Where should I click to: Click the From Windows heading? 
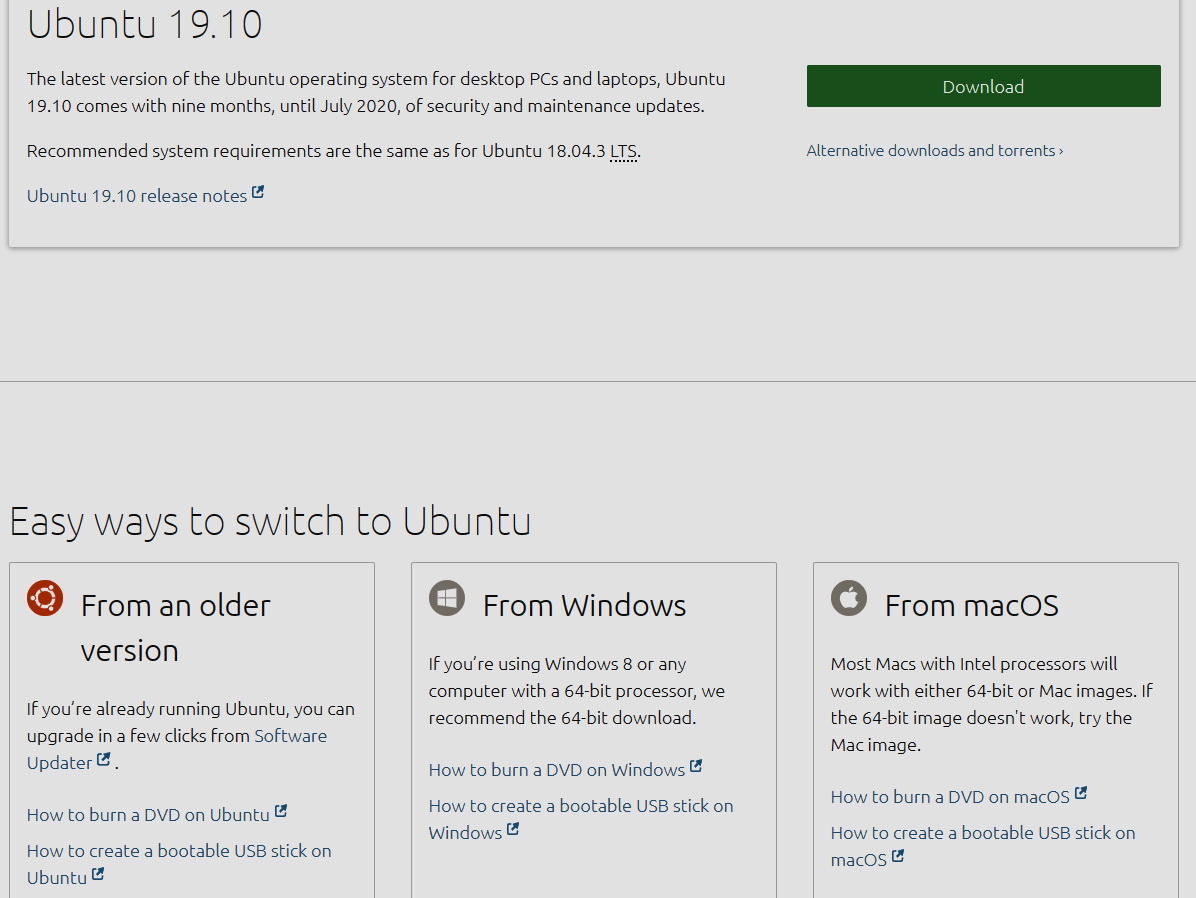584,606
